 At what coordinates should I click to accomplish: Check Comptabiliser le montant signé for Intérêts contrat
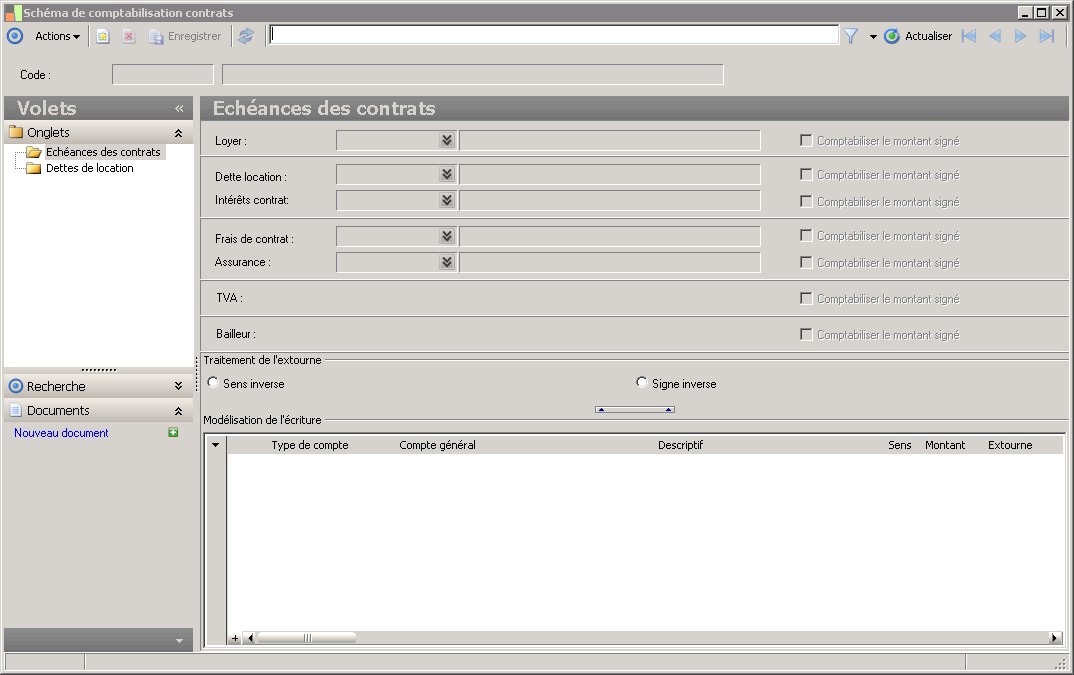tap(806, 201)
